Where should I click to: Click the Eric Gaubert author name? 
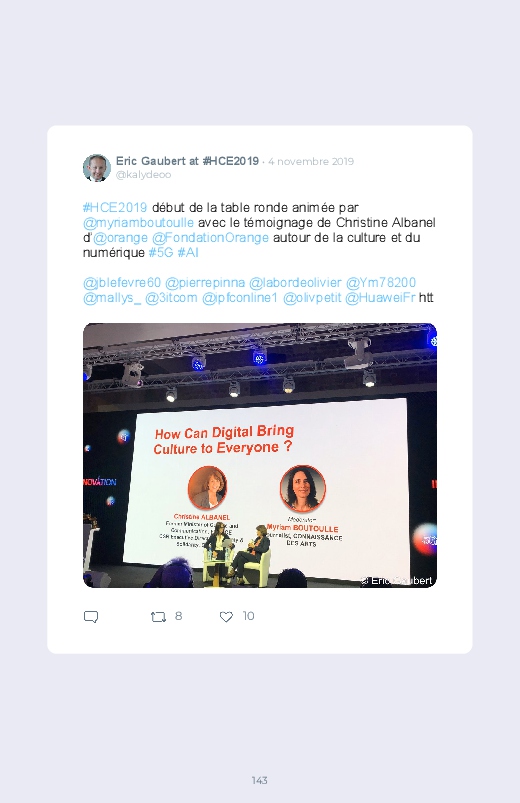click(150, 161)
